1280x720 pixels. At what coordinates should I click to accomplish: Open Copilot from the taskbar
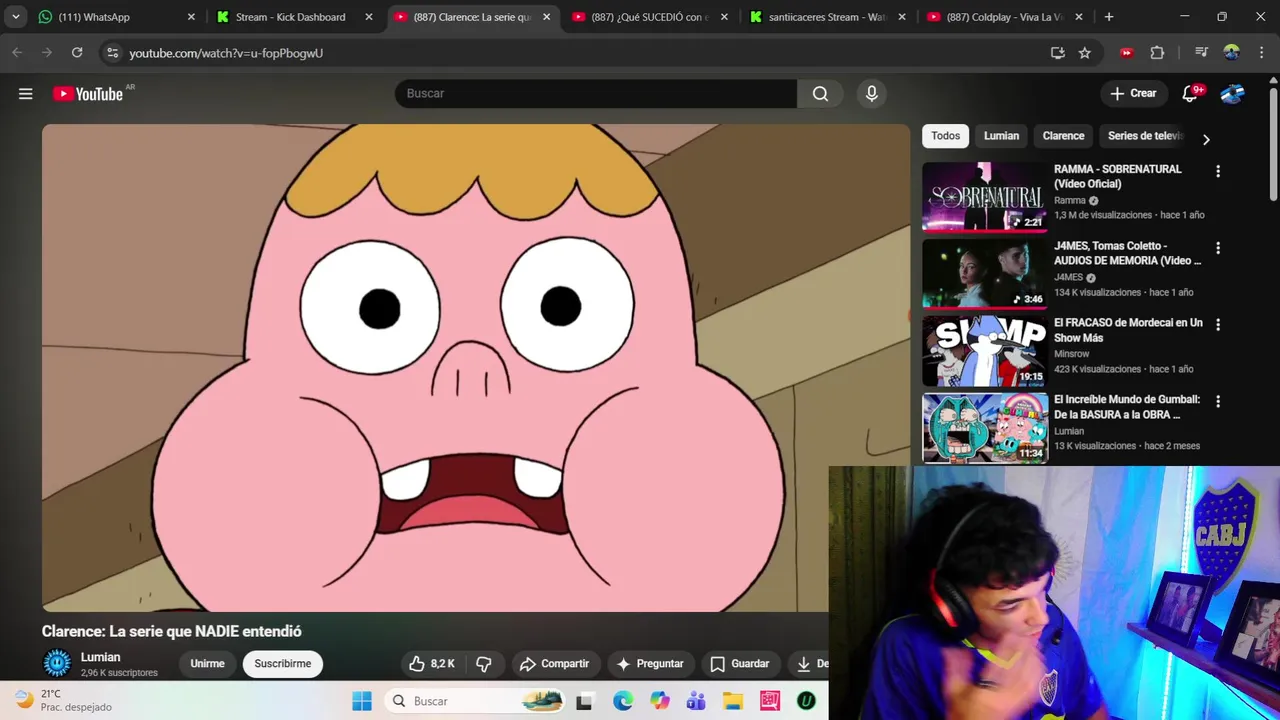(x=659, y=701)
